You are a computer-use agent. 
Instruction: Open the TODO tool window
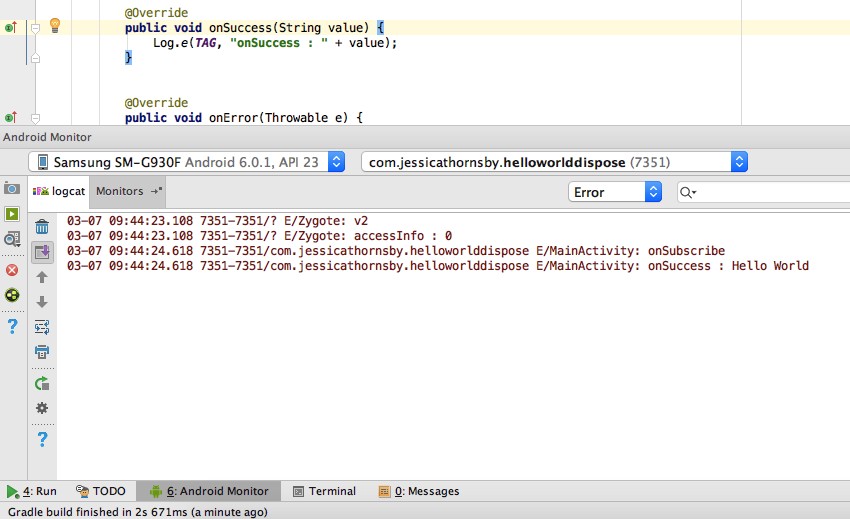pos(101,491)
